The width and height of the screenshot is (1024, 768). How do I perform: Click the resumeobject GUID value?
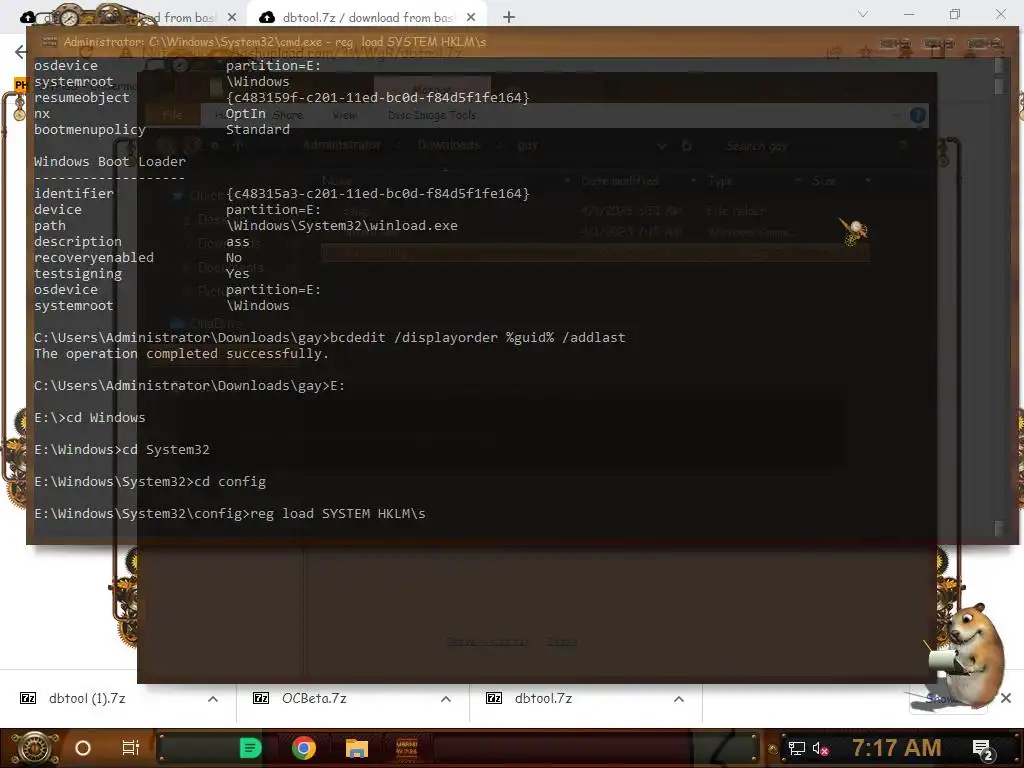(377, 97)
